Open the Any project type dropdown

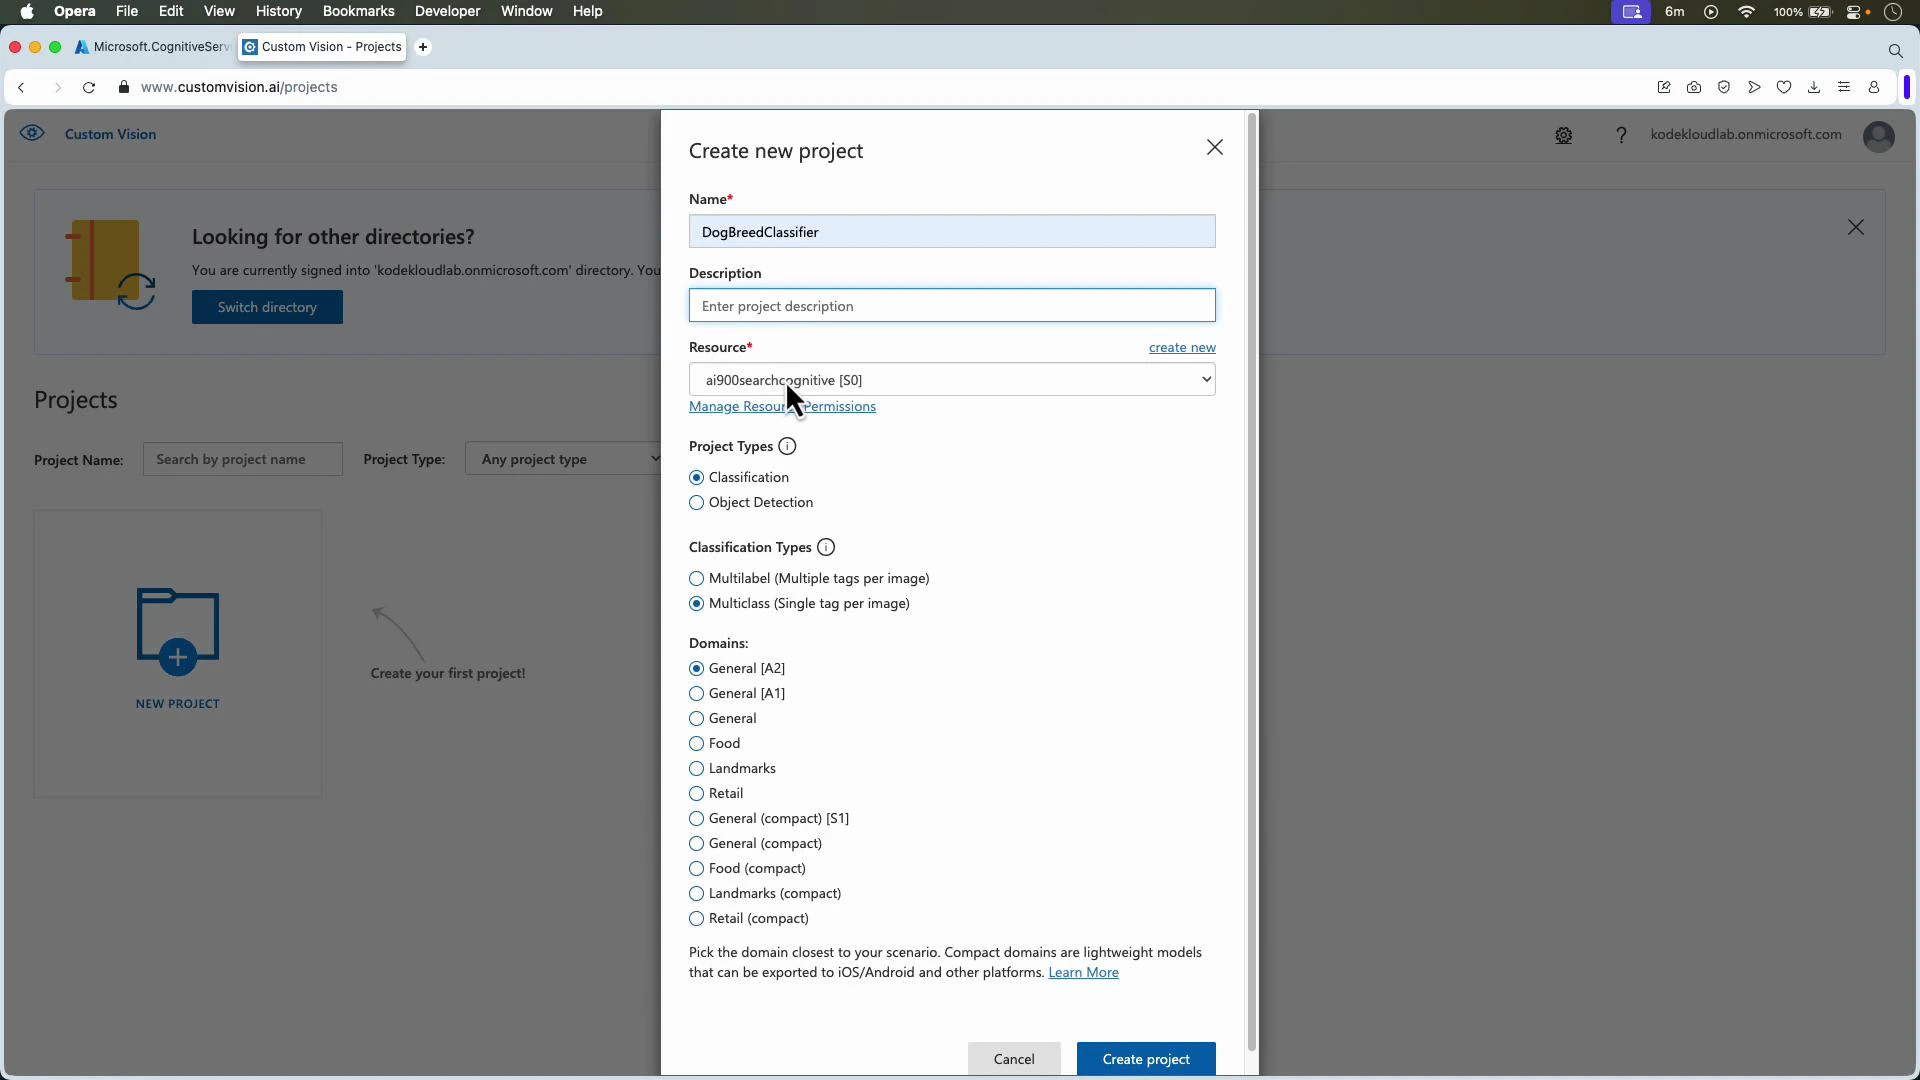(x=565, y=460)
